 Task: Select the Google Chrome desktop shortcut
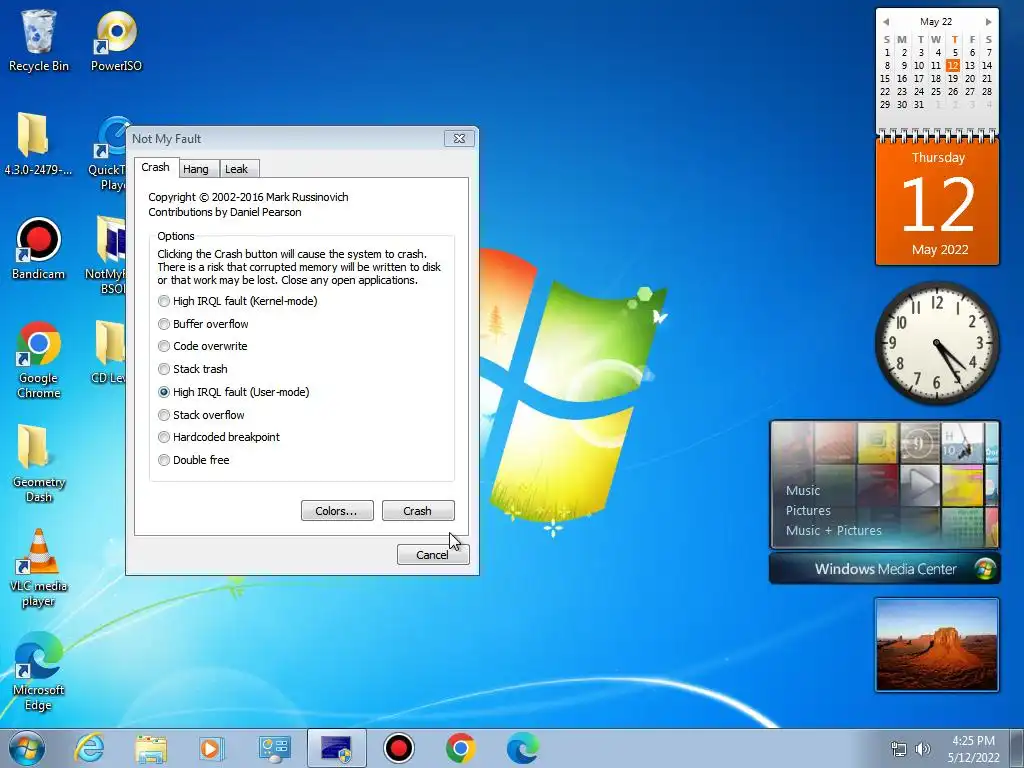click(39, 359)
